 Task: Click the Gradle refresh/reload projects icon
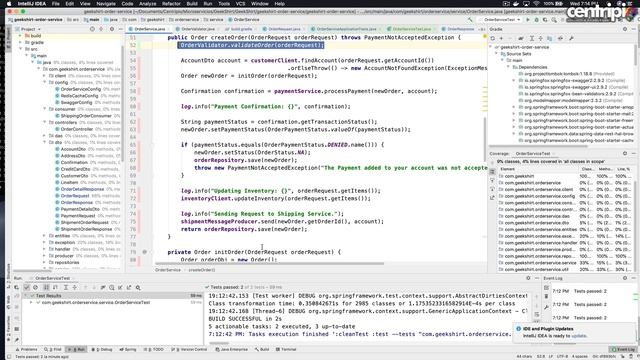[493, 38]
